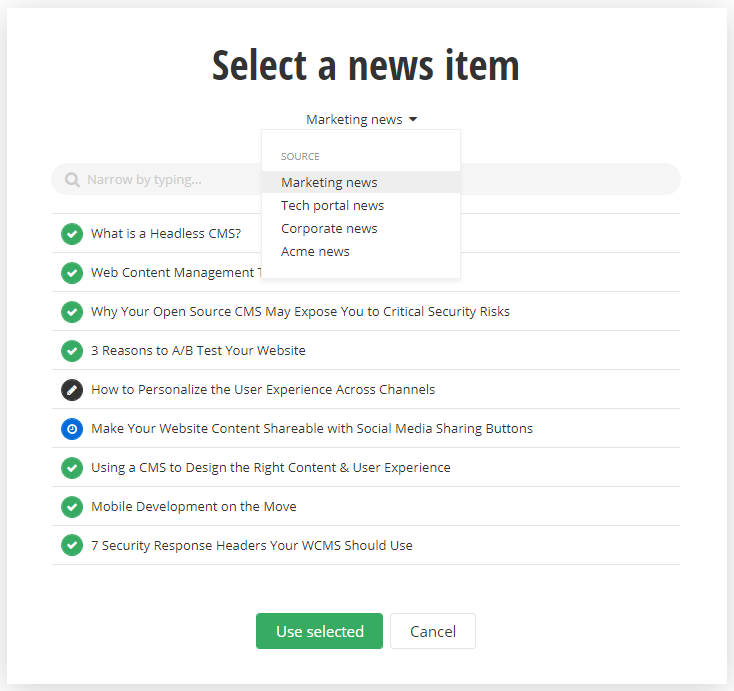Select Marketing news option in source menu
The width and height of the screenshot is (734, 691).
click(329, 183)
